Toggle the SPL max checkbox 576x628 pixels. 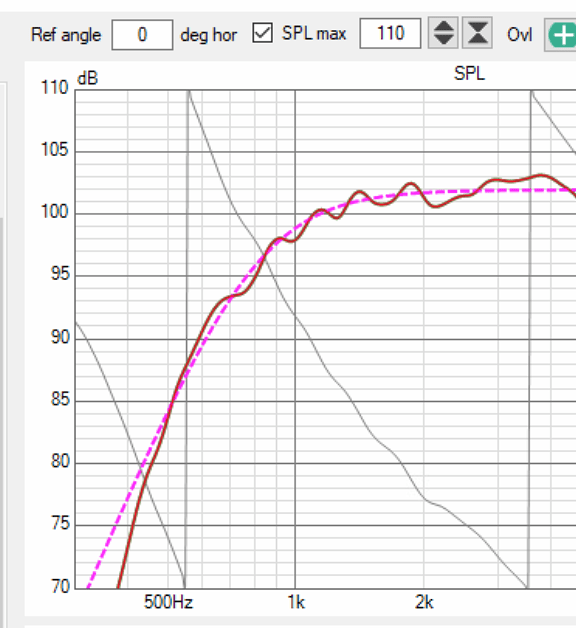pos(263,33)
